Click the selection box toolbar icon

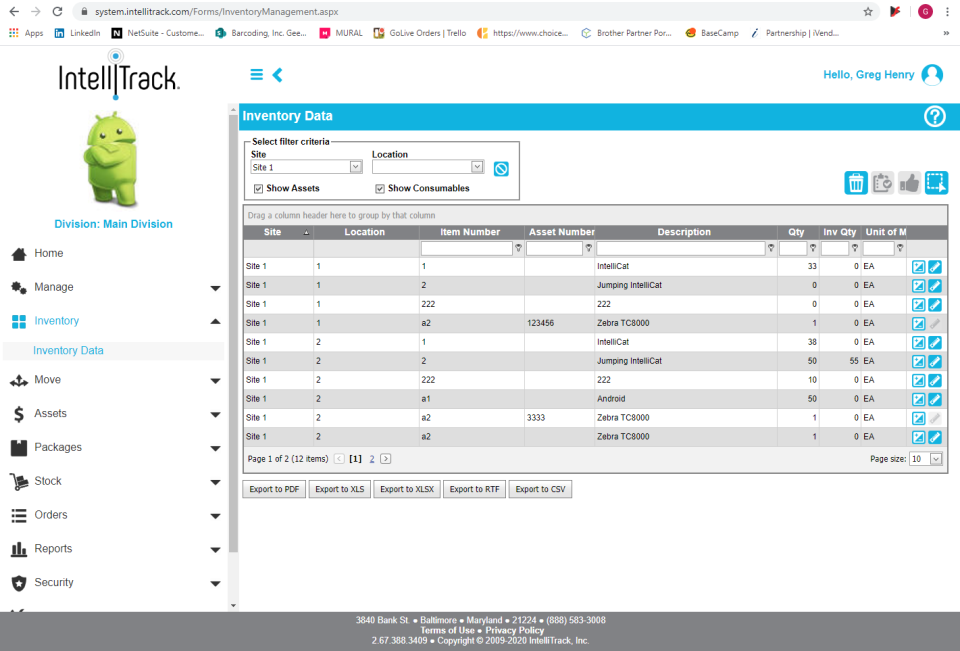click(x=936, y=183)
